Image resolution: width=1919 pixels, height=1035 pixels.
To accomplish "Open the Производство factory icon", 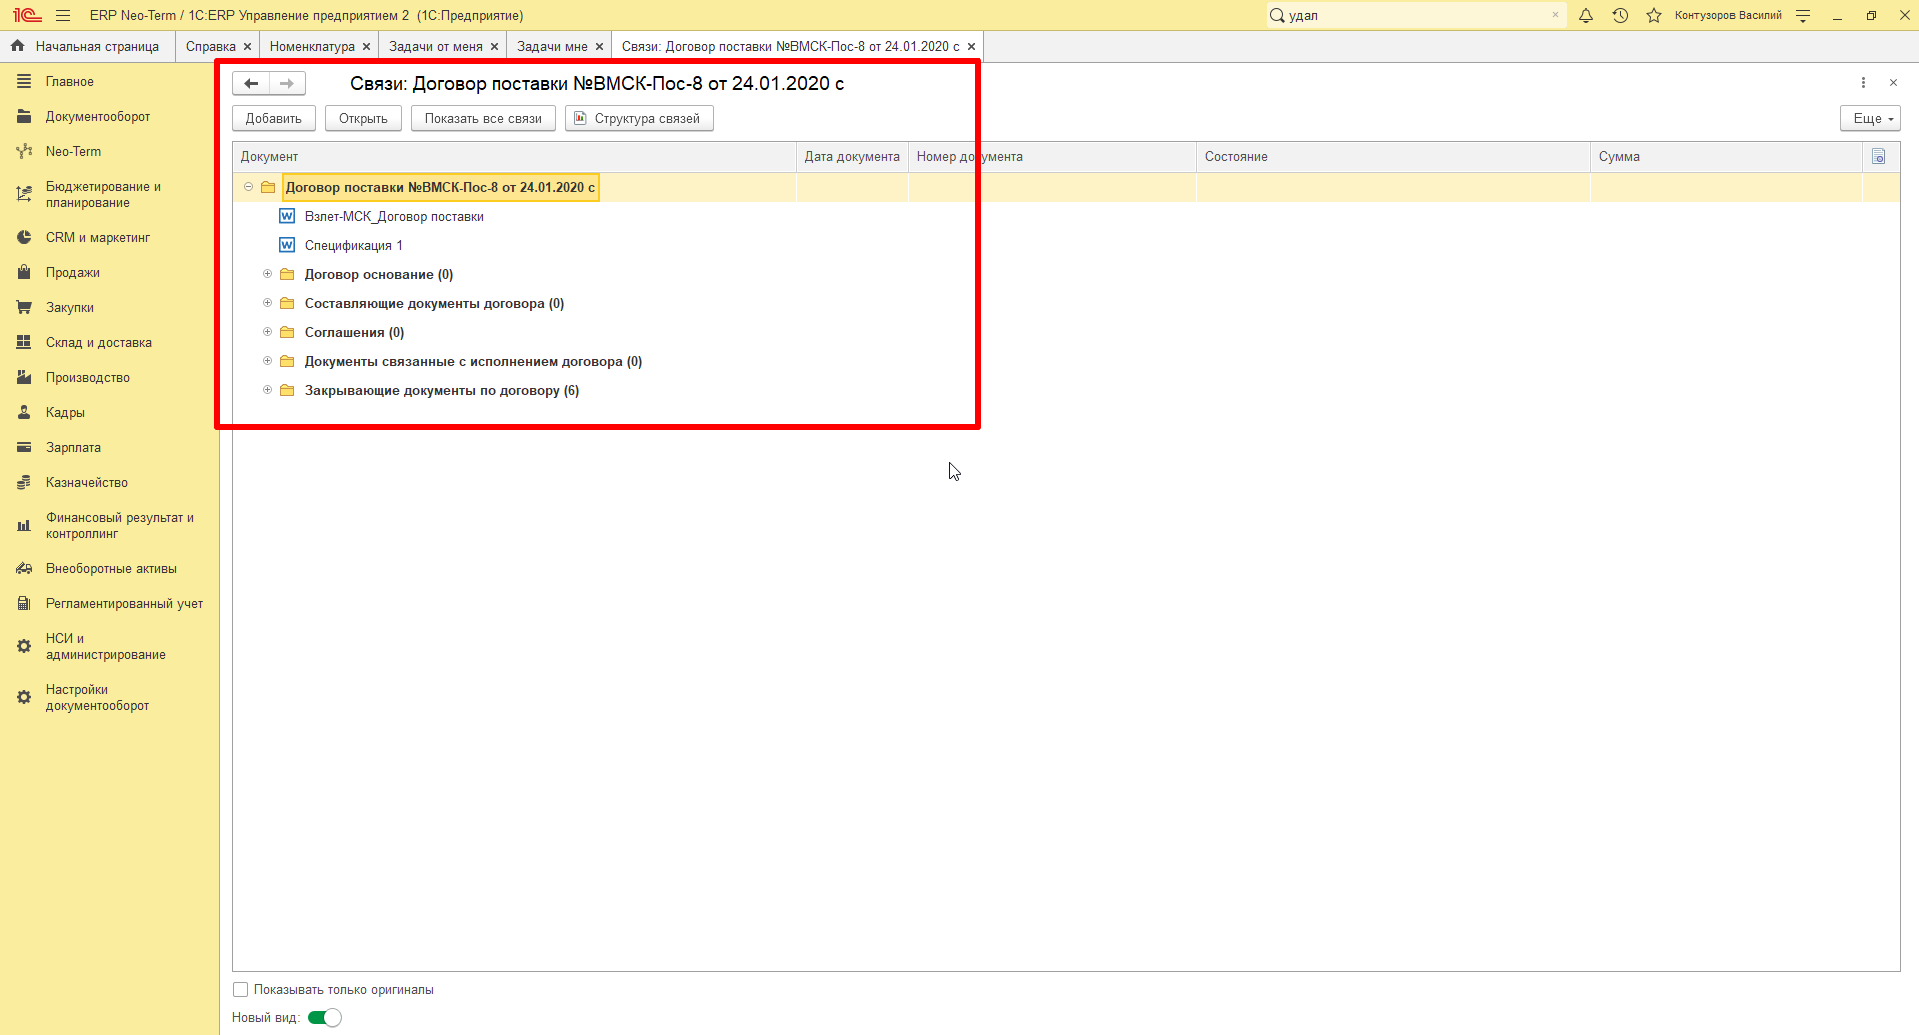I will click(24, 377).
